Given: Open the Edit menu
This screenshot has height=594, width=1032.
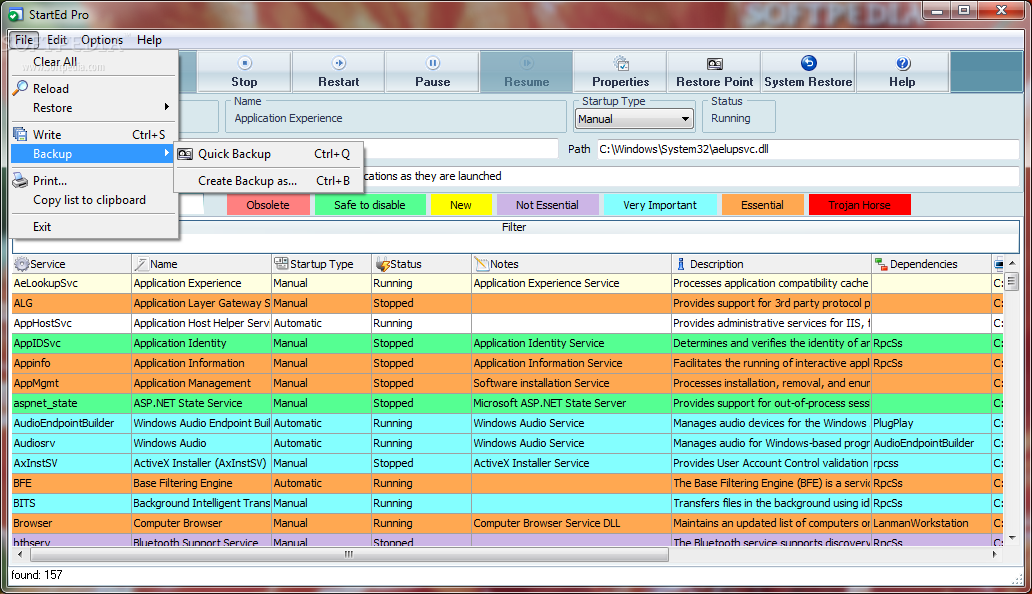Looking at the screenshot, I should coord(57,39).
